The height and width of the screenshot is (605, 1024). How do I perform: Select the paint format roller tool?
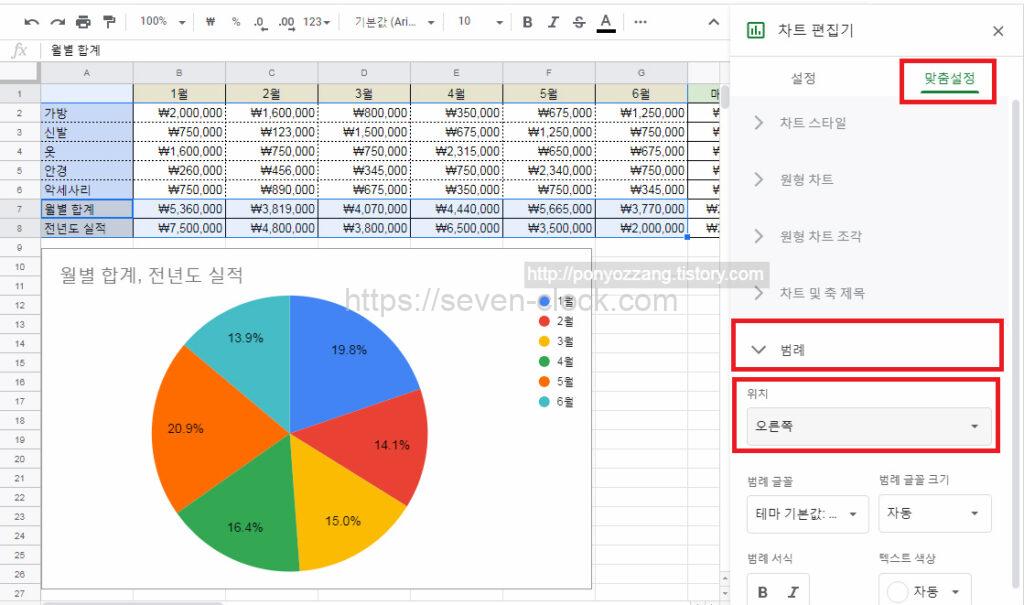pos(109,21)
